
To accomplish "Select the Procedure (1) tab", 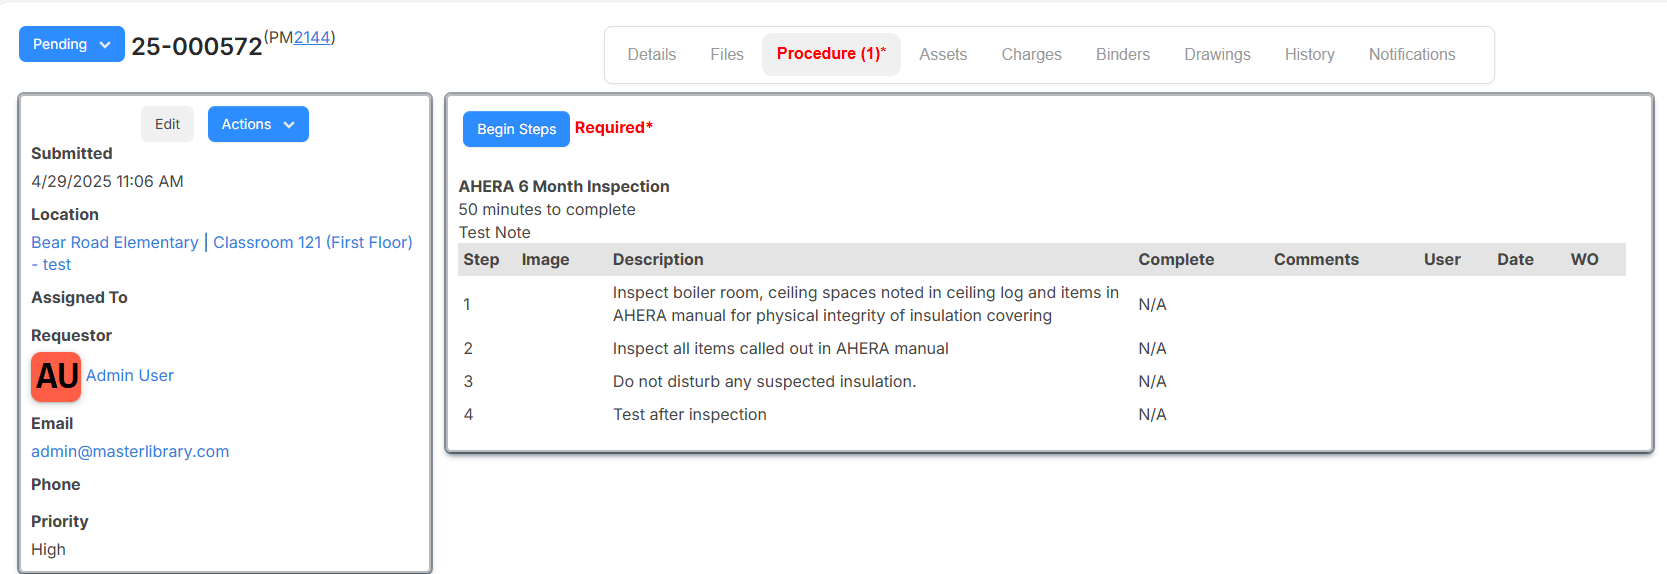I will [x=831, y=54].
